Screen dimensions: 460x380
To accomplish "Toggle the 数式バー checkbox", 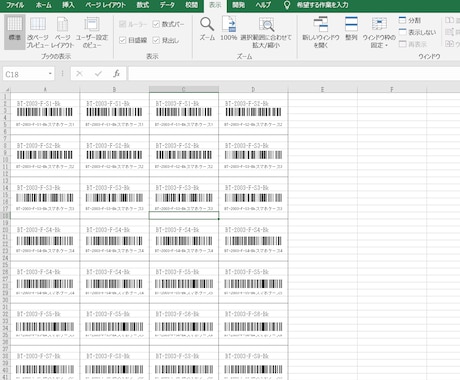I will pyautogui.click(x=156, y=24).
